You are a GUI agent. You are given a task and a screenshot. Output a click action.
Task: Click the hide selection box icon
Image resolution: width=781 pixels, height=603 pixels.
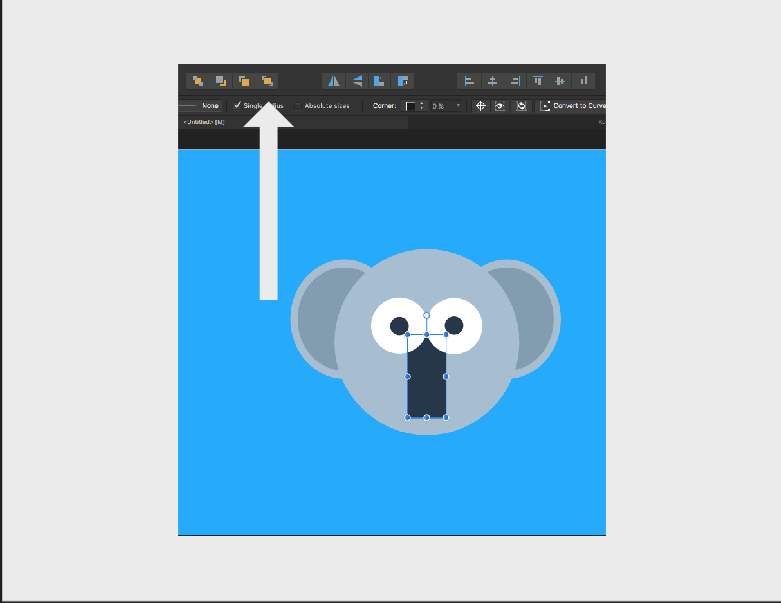click(500, 106)
